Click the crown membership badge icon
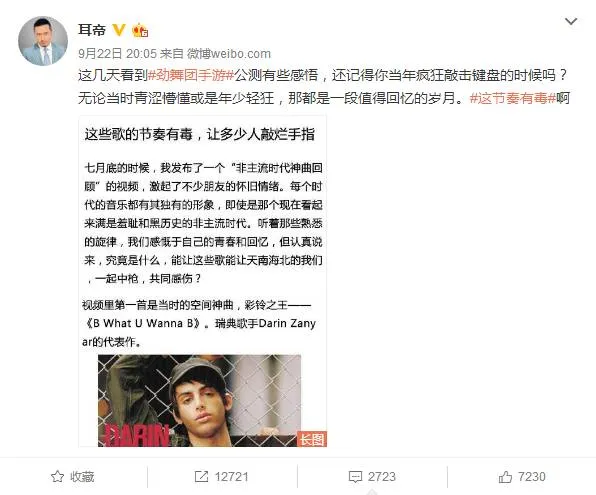The width and height of the screenshot is (596, 495). point(140,30)
